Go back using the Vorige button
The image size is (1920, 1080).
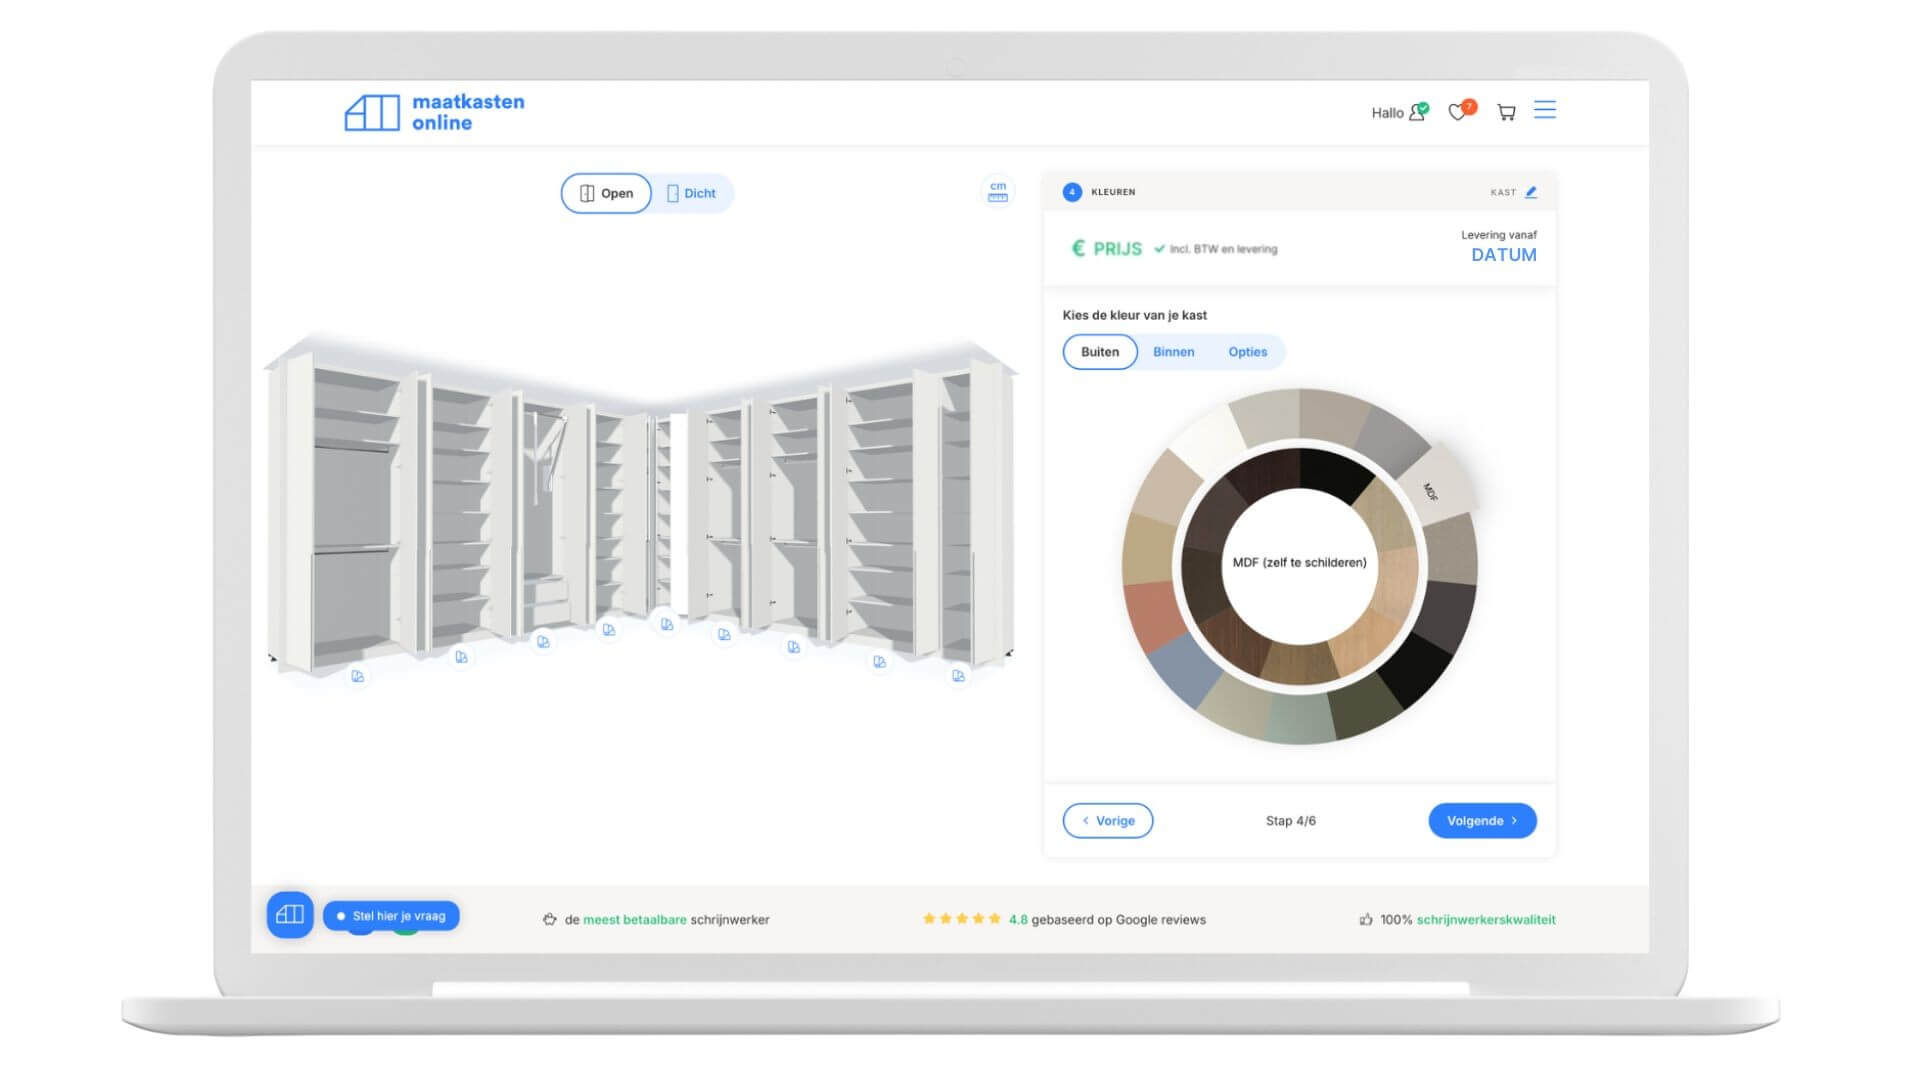point(1107,820)
